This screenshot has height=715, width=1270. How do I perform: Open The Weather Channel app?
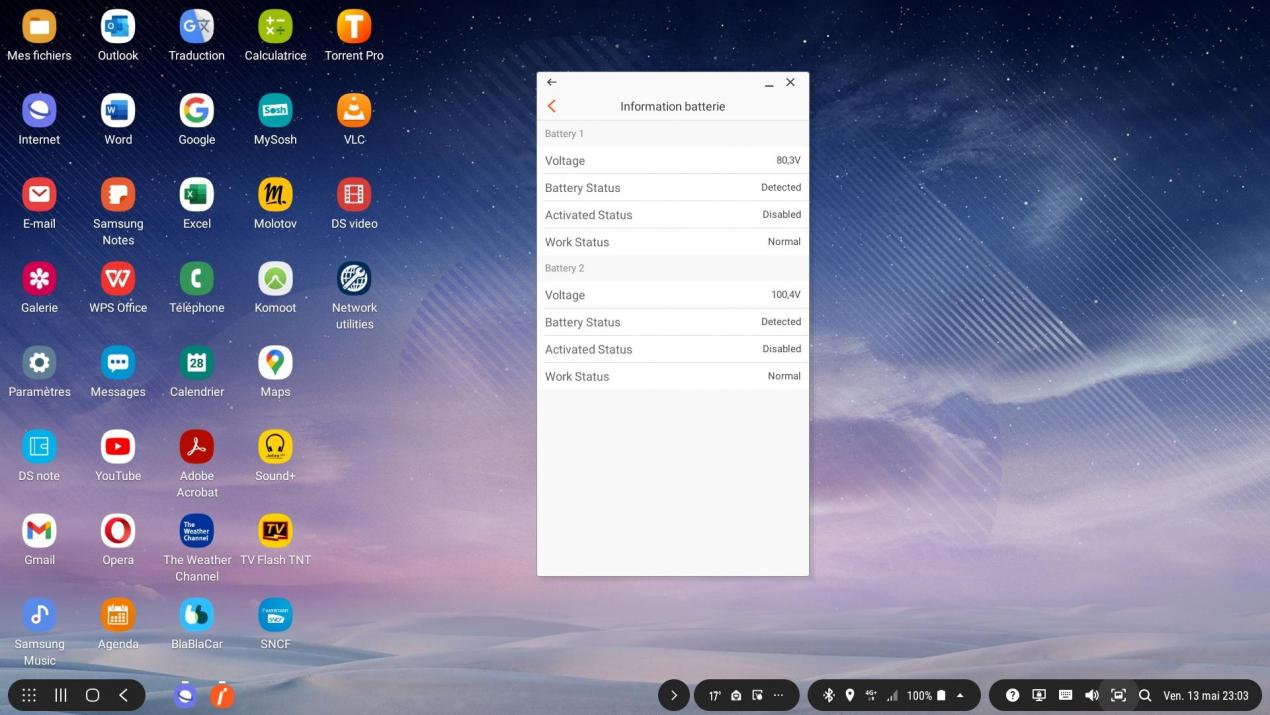coord(196,530)
